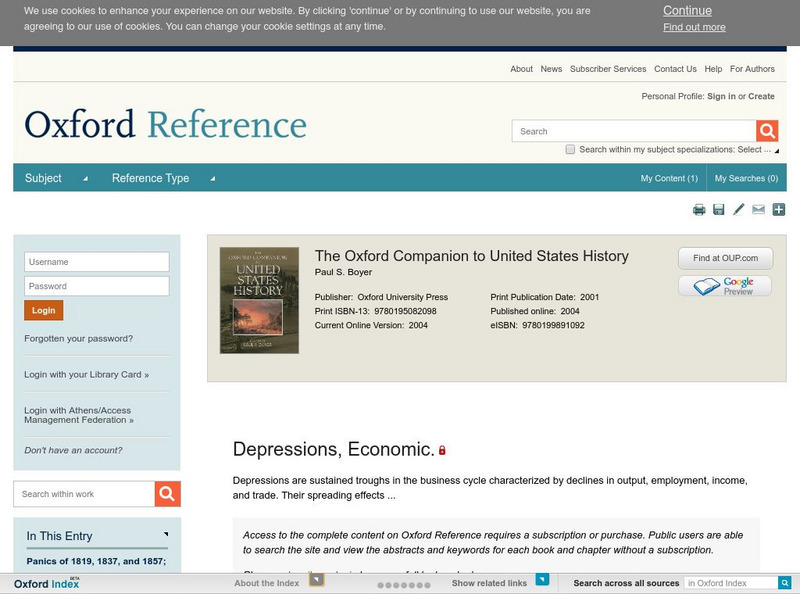Click the orange main search magnifier button
Viewport: 800px width, 594px height.
click(767, 131)
